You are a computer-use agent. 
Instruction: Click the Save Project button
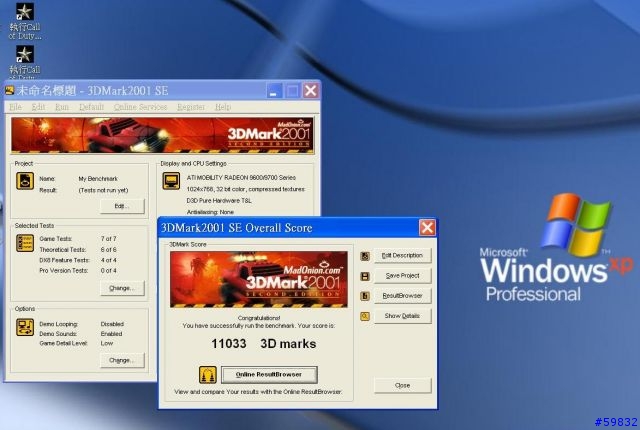click(x=402, y=276)
